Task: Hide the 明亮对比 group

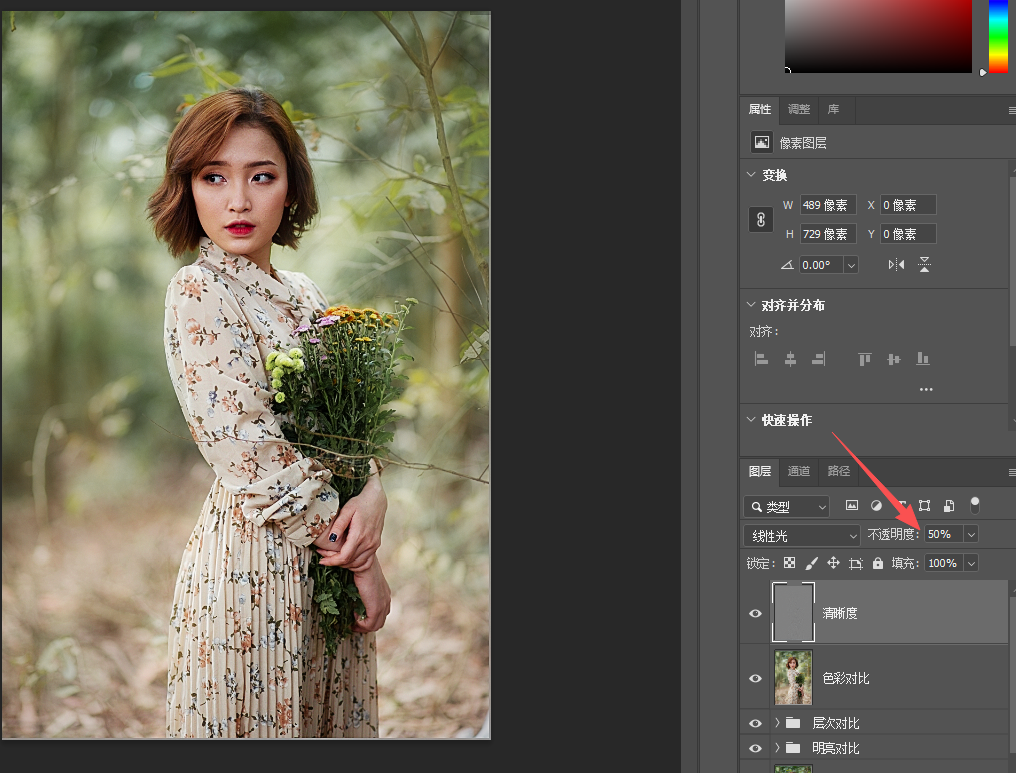Action: [x=756, y=748]
